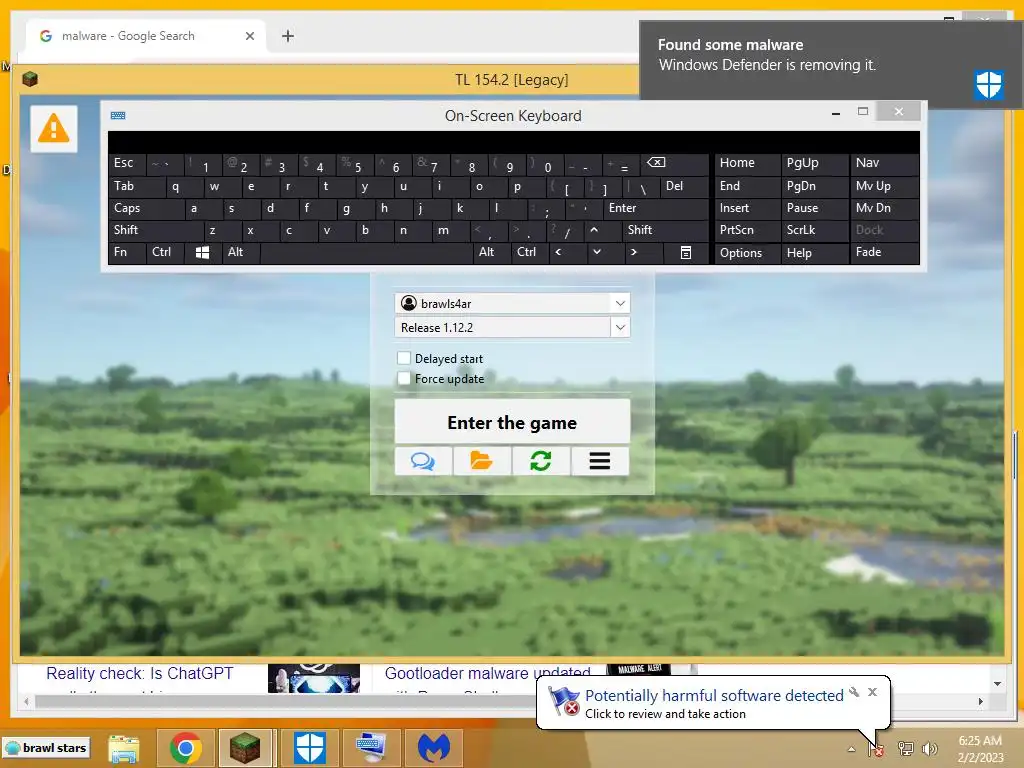This screenshot has height=768, width=1024.
Task: Expand the Release 1.12.2 version dropdown
Action: point(620,327)
